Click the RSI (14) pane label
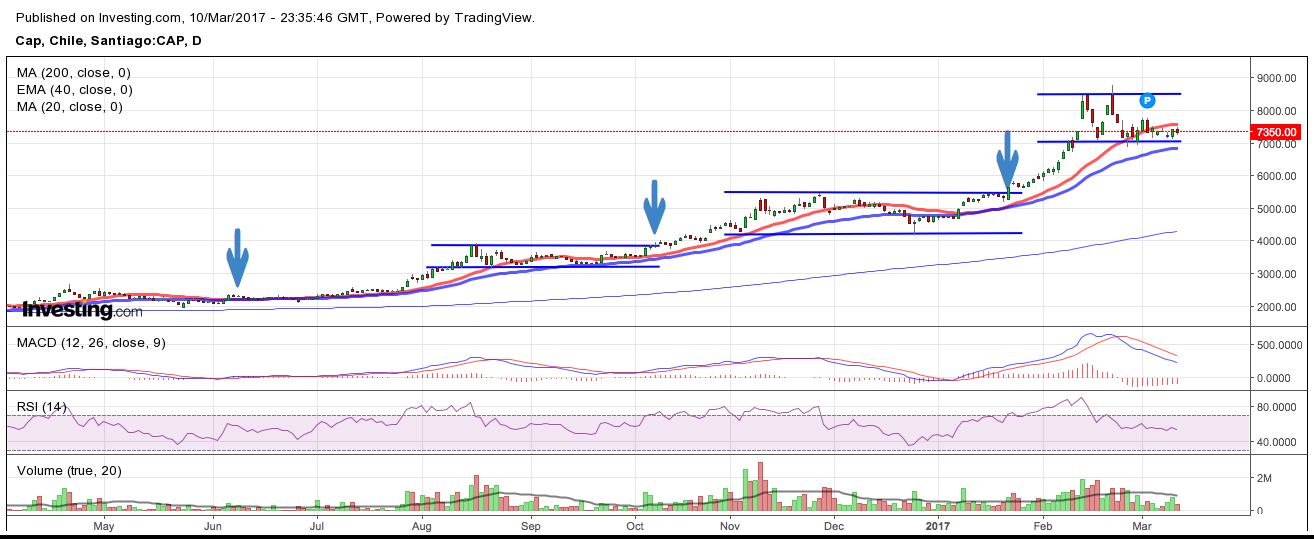This screenshot has height=539, width=1314. point(42,406)
